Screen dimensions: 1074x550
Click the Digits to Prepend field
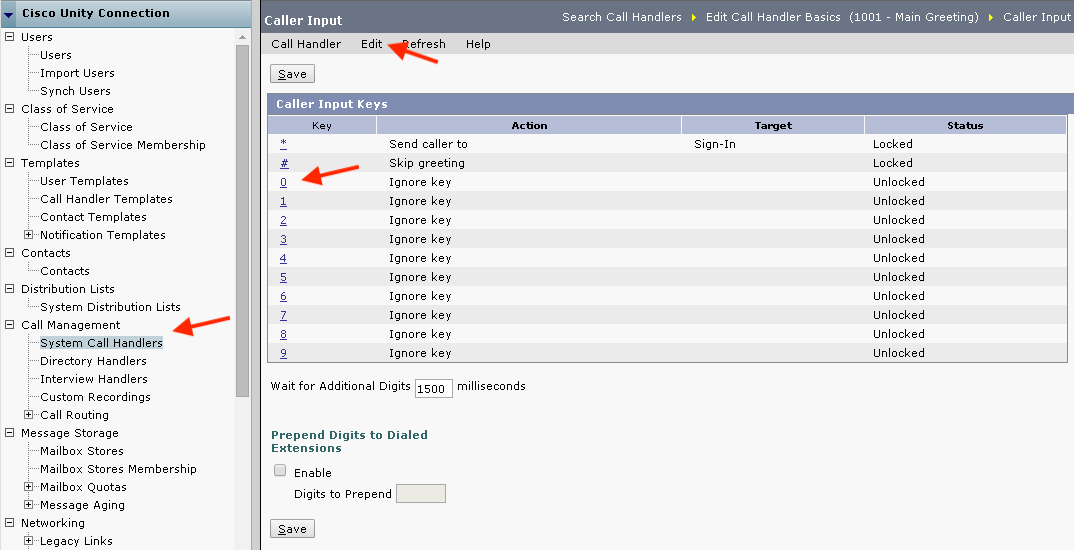pos(421,493)
